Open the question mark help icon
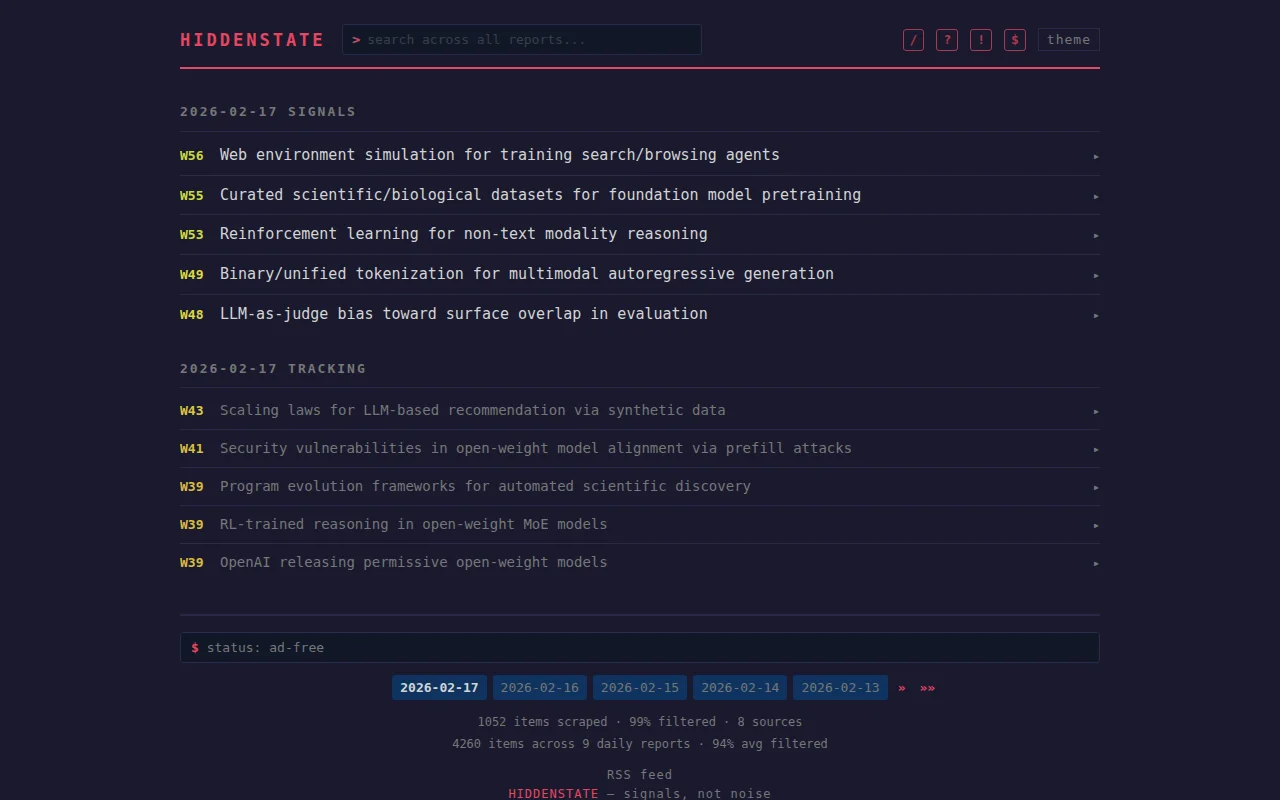The width and height of the screenshot is (1280, 800). 947,40
